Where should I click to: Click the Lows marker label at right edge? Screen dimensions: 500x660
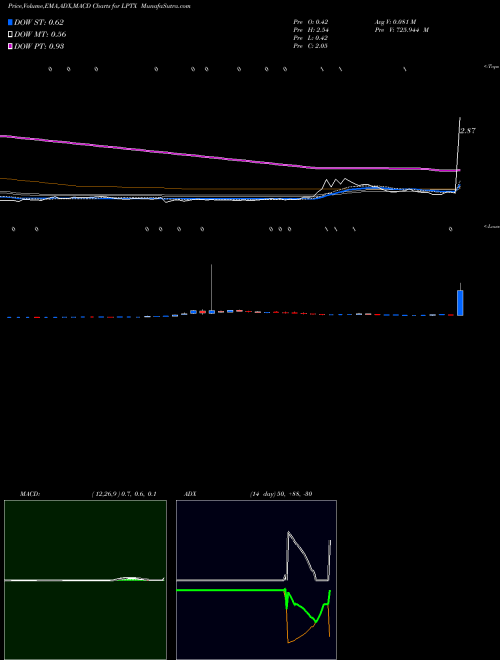492,226
